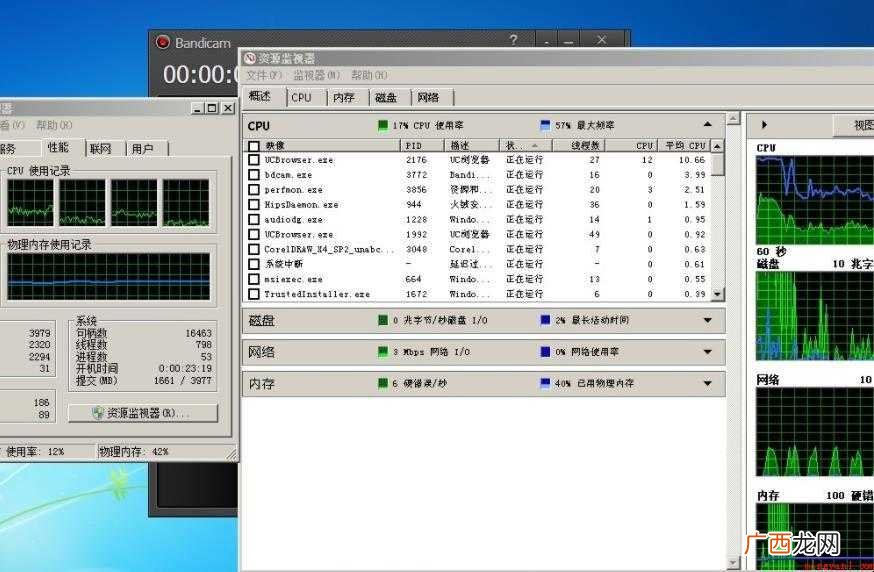The width and height of the screenshot is (874, 572).
Task: Expand the 内存 section arrow
Action: pyautogui.click(x=707, y=384)
